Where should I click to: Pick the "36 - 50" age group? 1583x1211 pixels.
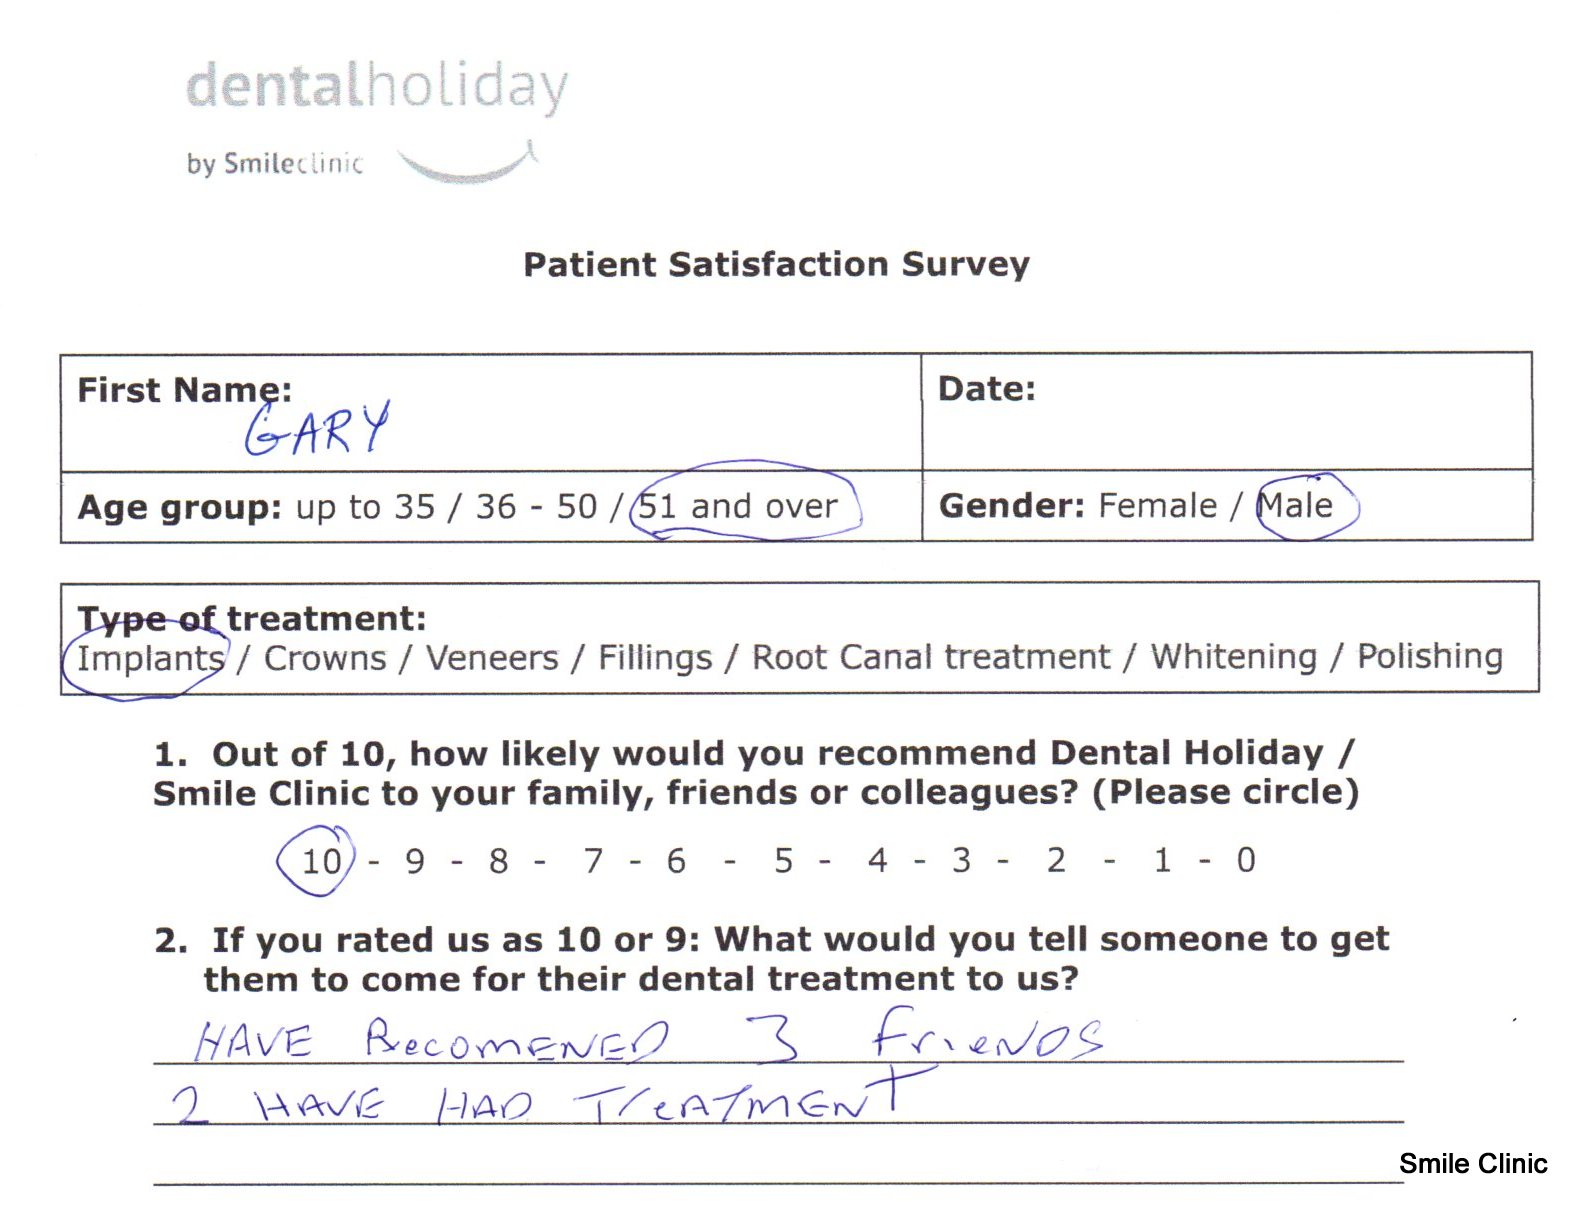click(536, 507)
